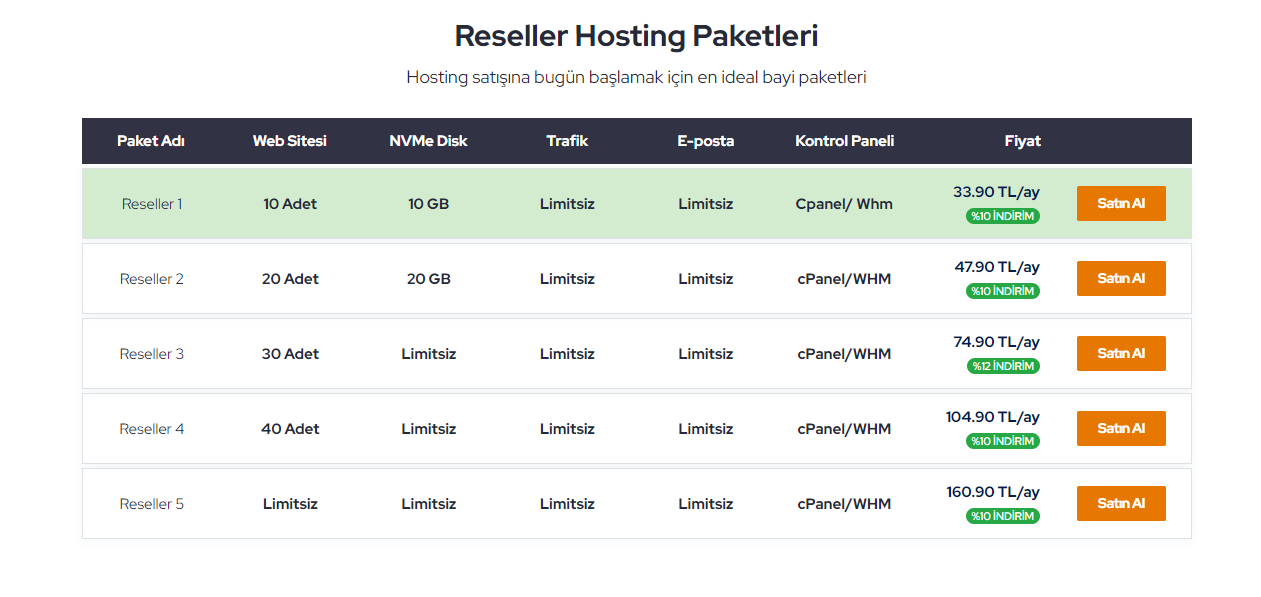Click the Reseller 5 package name
This screenshot has width=1261, height=597.
coord(152,504)
